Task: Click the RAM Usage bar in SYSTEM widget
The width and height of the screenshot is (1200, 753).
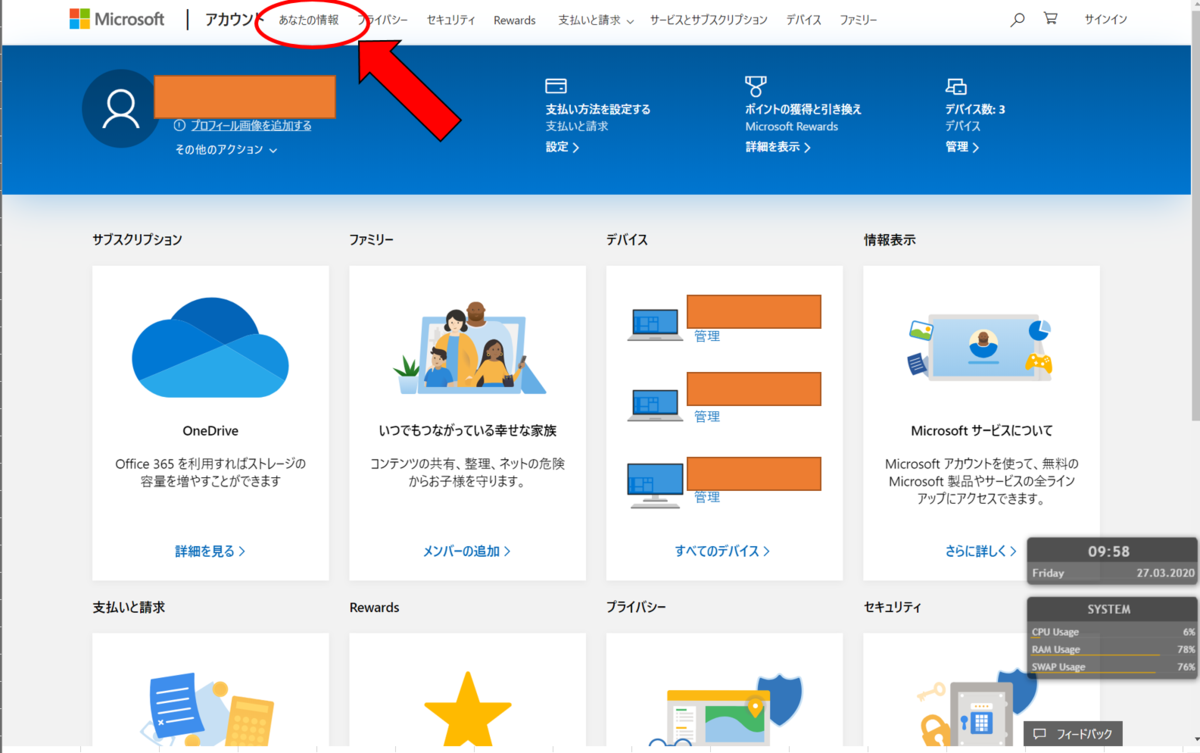Action: (x=1113, y=650)
